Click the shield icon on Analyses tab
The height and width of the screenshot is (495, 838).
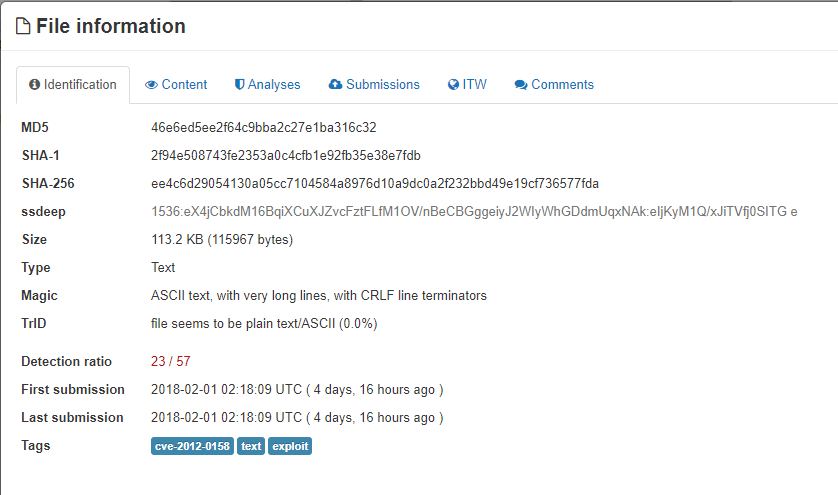(240, 85)
